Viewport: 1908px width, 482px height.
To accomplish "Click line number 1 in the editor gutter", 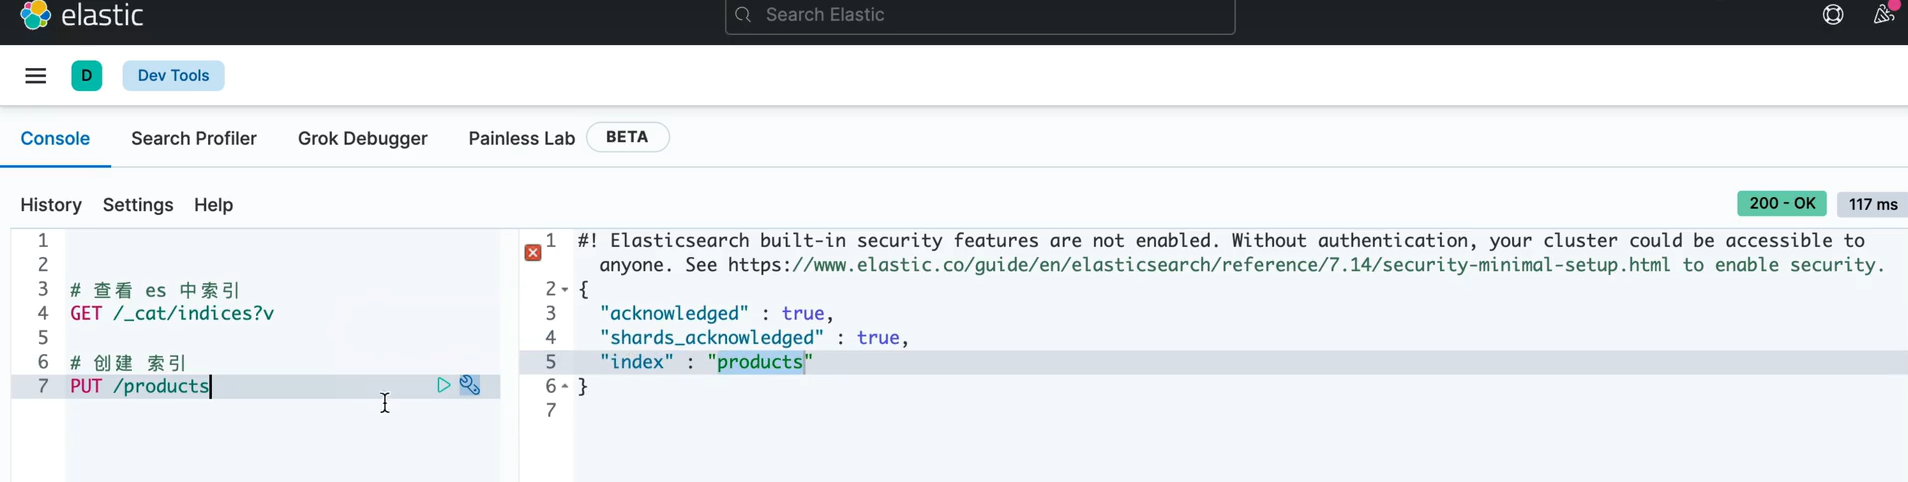I will tap(43, 241).
